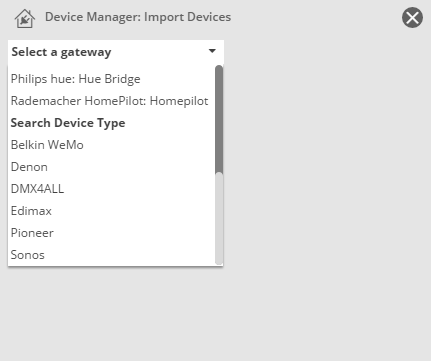Choose Sonos from the dropdown
The image size is (431, 361).
point(112,255)
